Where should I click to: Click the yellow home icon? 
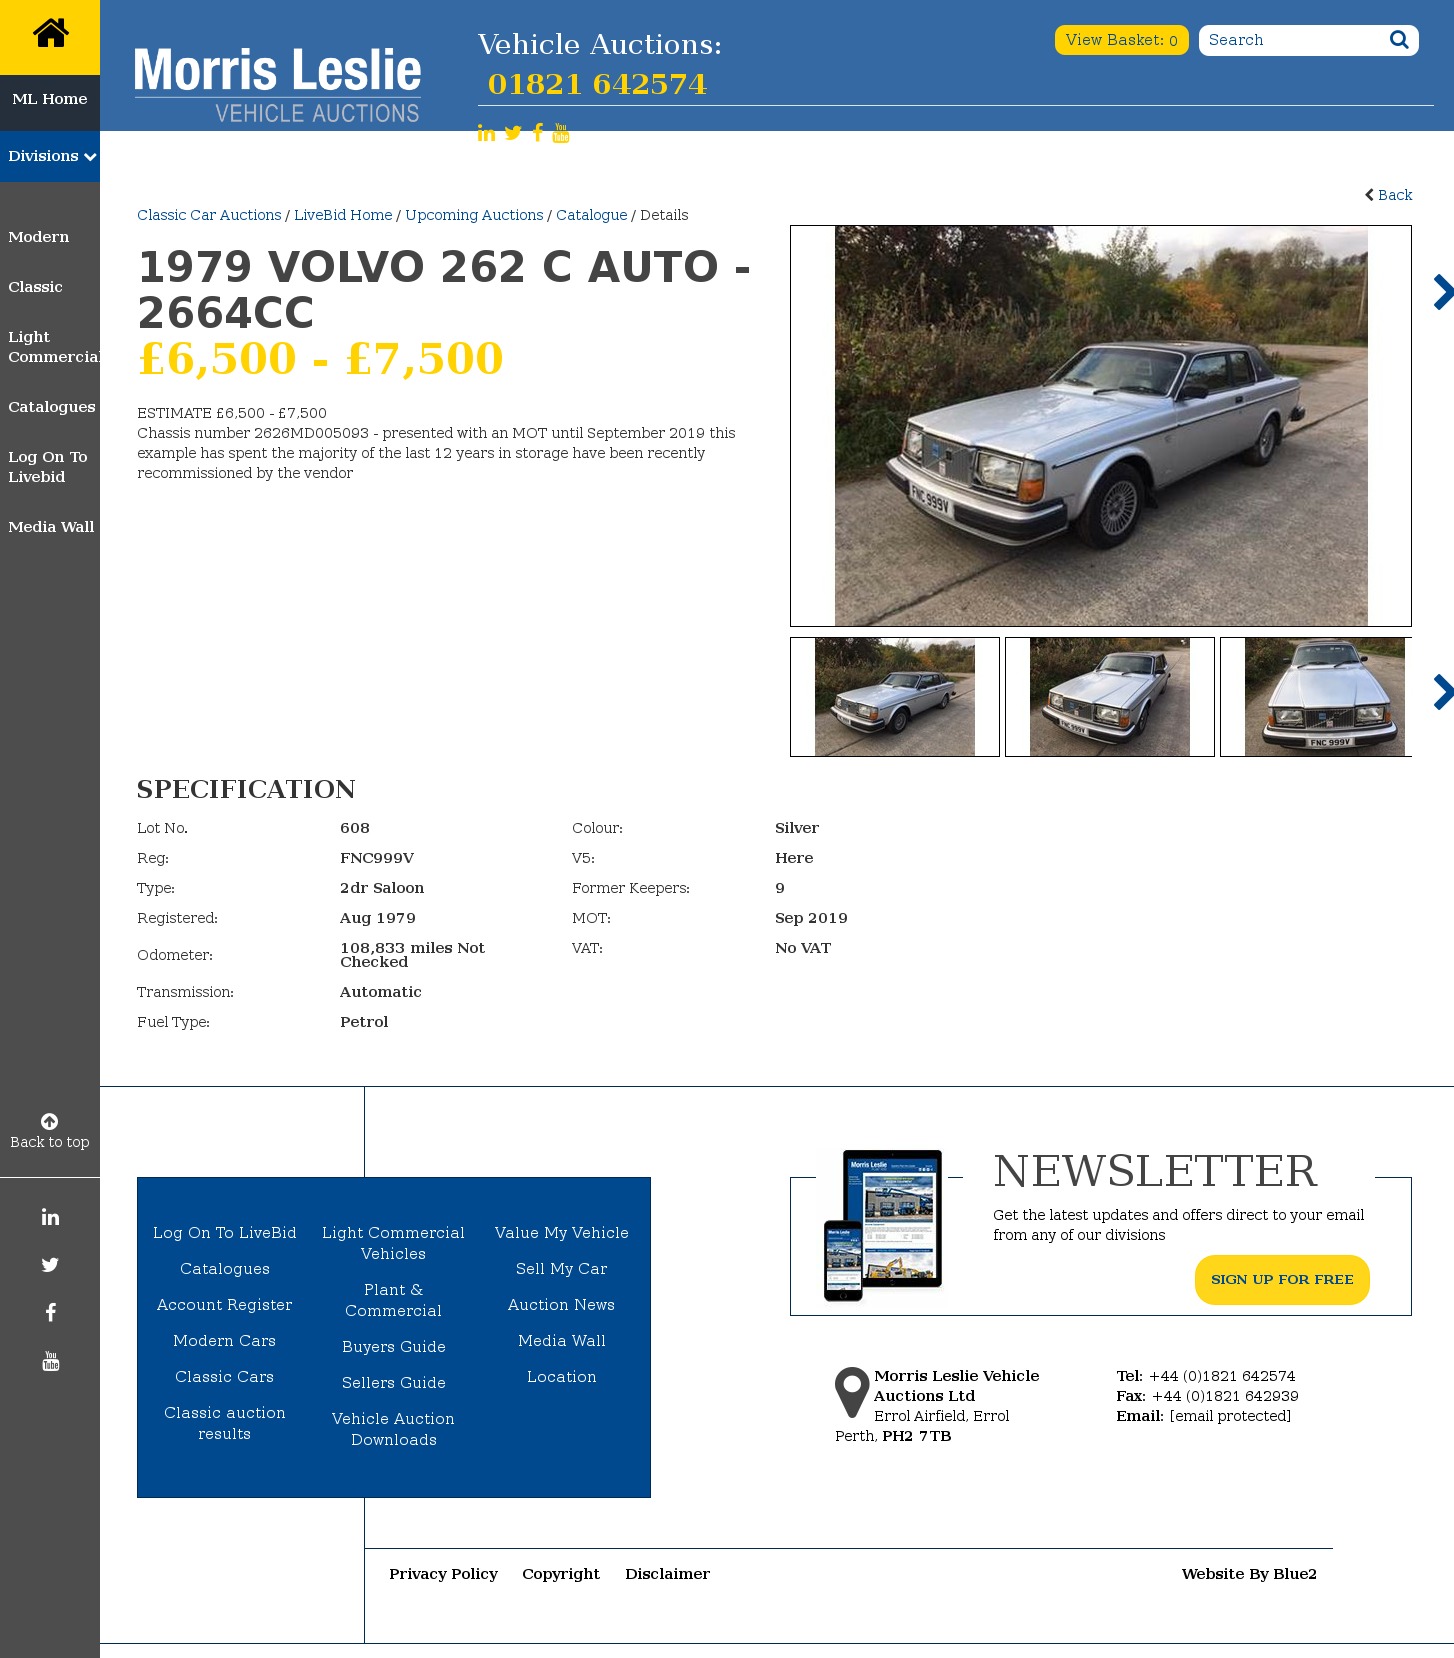click(x=50, y=34)
